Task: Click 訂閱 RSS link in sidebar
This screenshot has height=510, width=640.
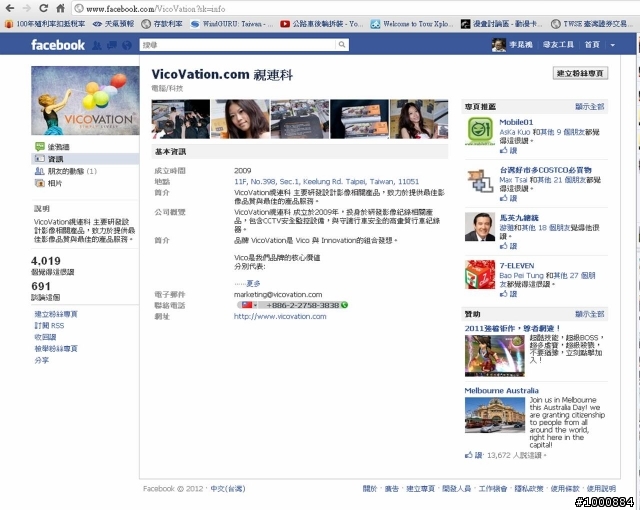Action: [x=49, y=326]
